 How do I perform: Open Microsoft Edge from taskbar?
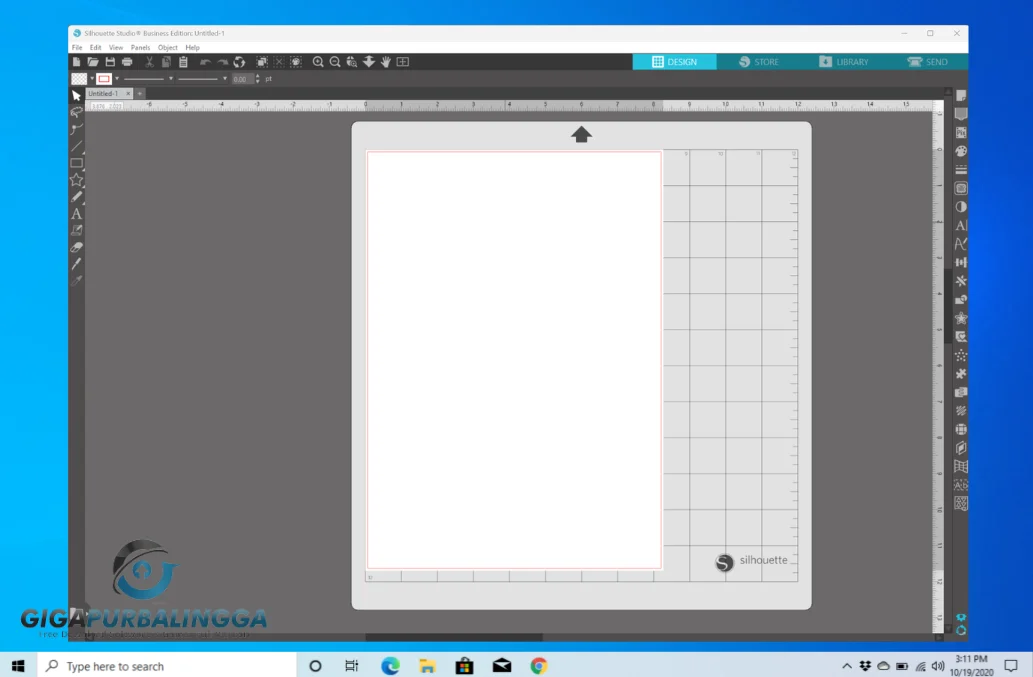390,666
